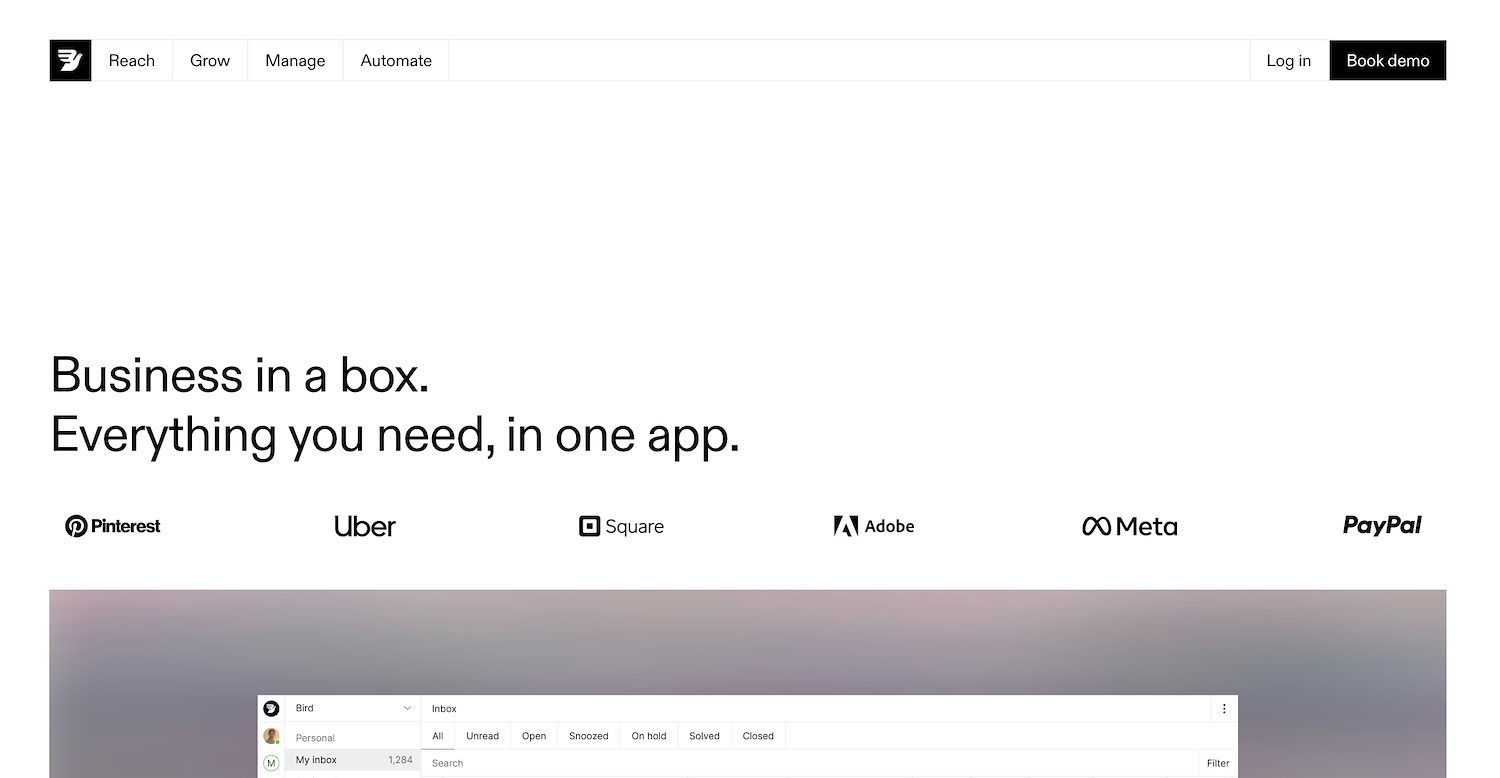
Task: Click 'Everything you need, in one app.' text
Action: (x=395, y=436)
